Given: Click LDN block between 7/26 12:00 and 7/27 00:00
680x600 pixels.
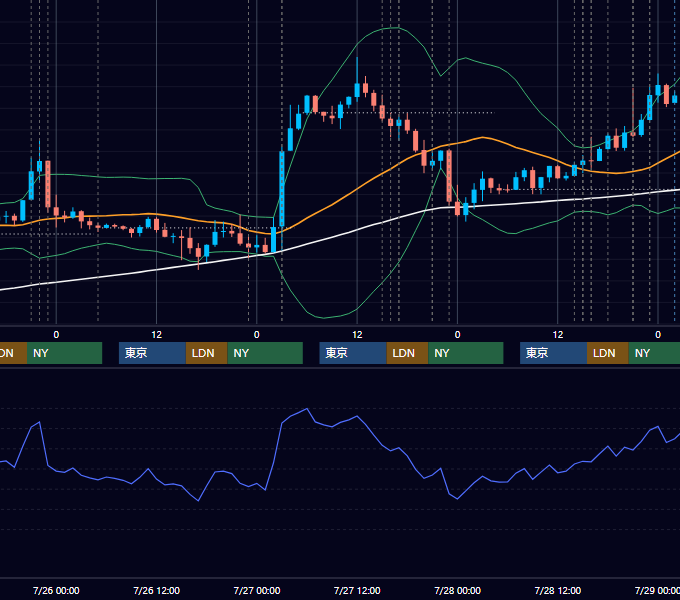Looking at the screenshot, I should [206, 353].
